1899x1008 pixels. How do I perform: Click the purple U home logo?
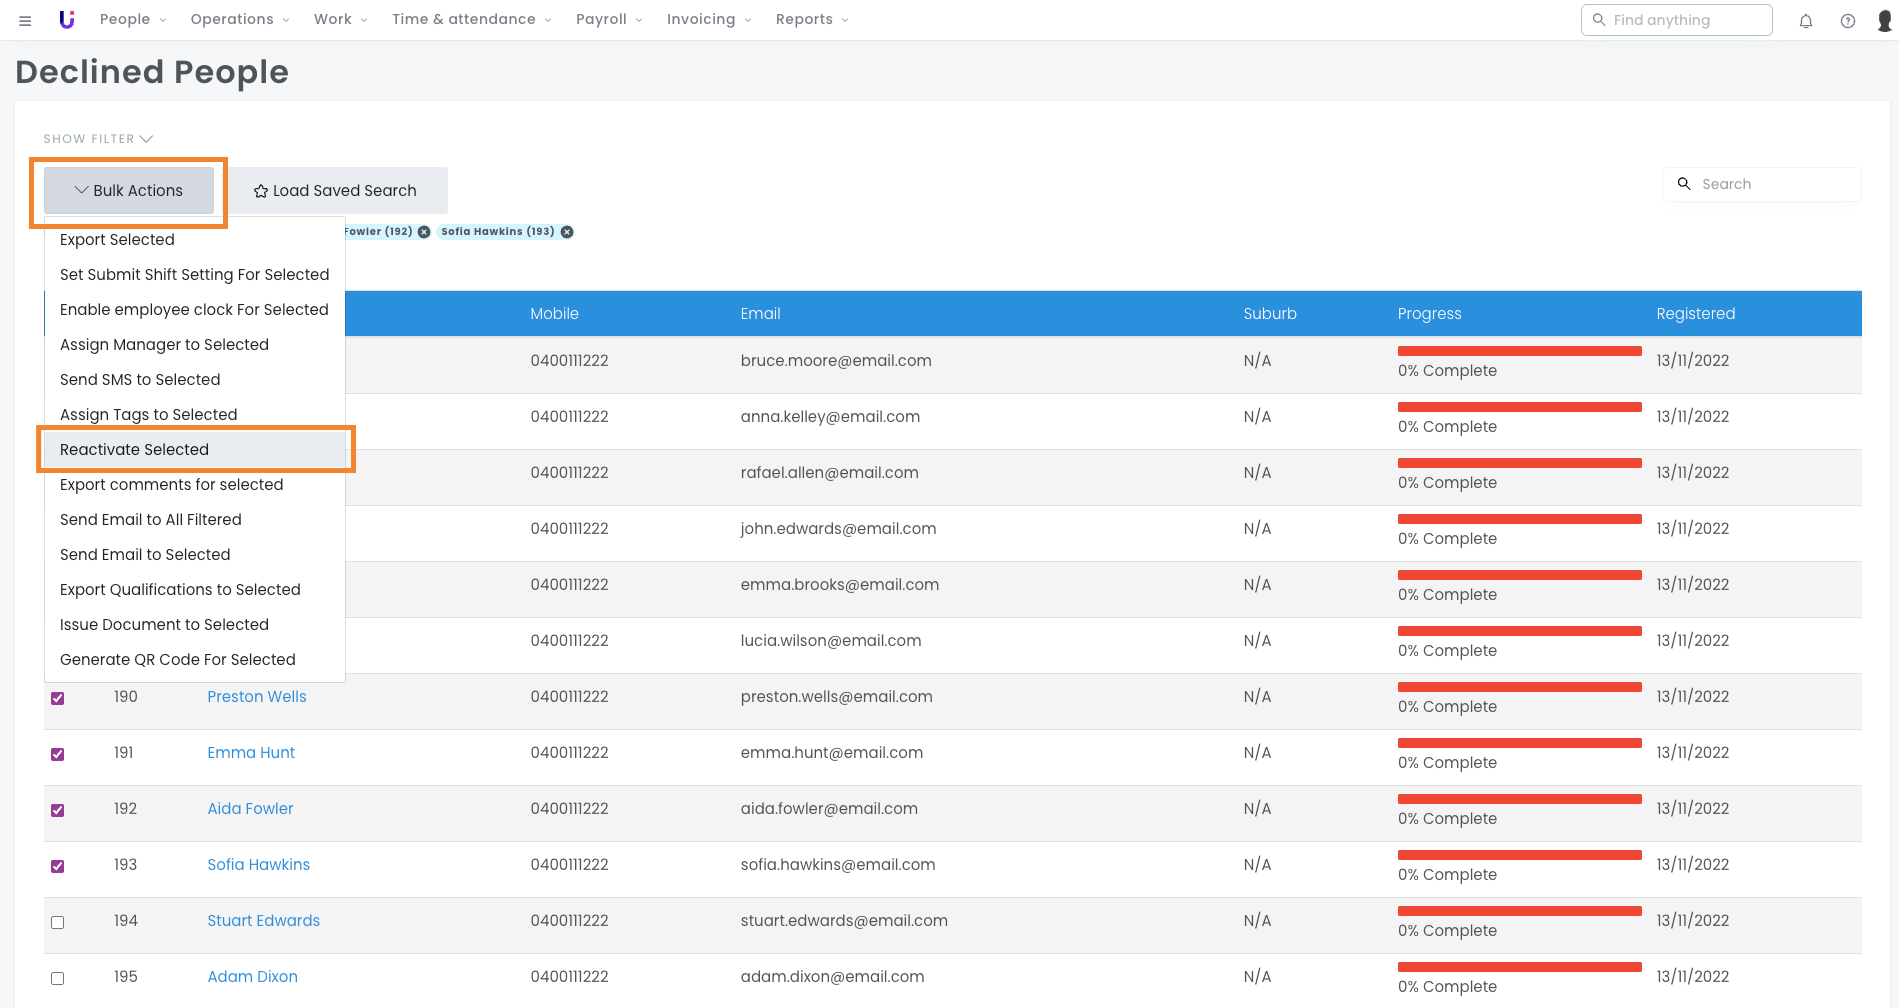click(67, 20)
